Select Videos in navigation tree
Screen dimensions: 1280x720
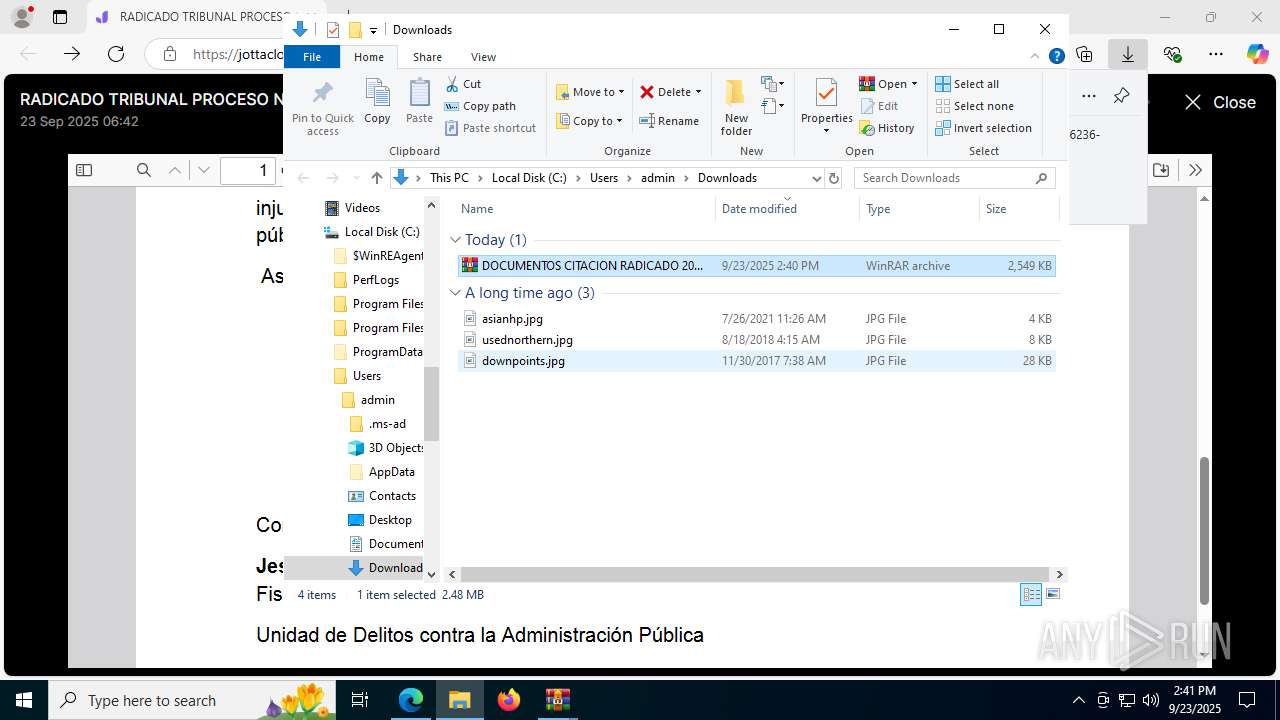pyautogui.click(x=362, y=208)
